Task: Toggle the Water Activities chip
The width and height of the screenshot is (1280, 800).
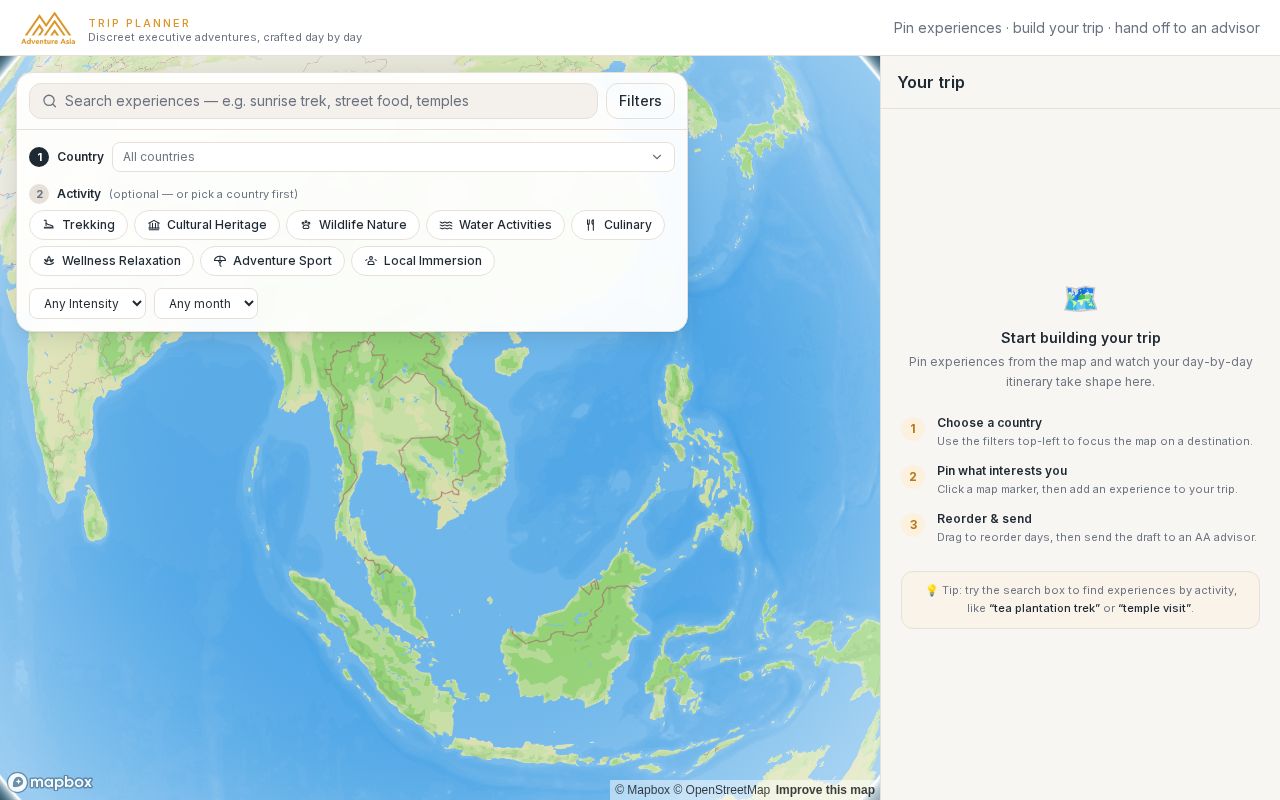Action: coord(495,225)
